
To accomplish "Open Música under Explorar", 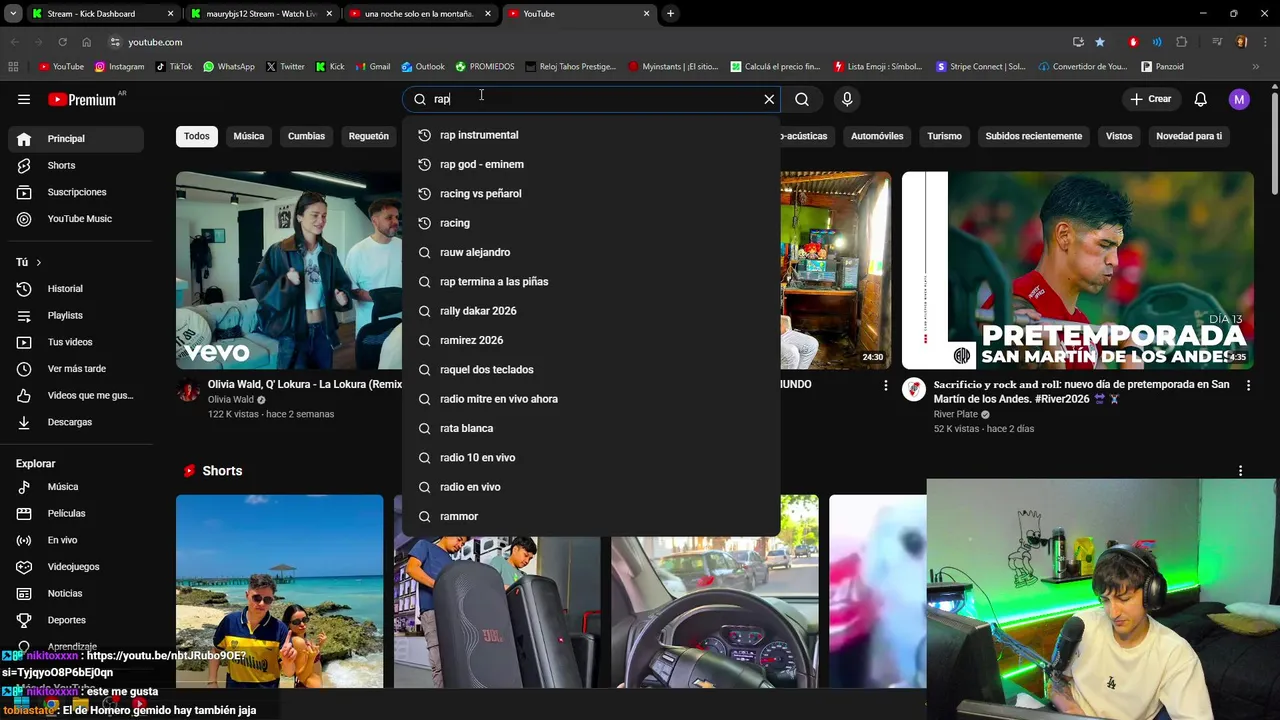I will click(76, 487).
